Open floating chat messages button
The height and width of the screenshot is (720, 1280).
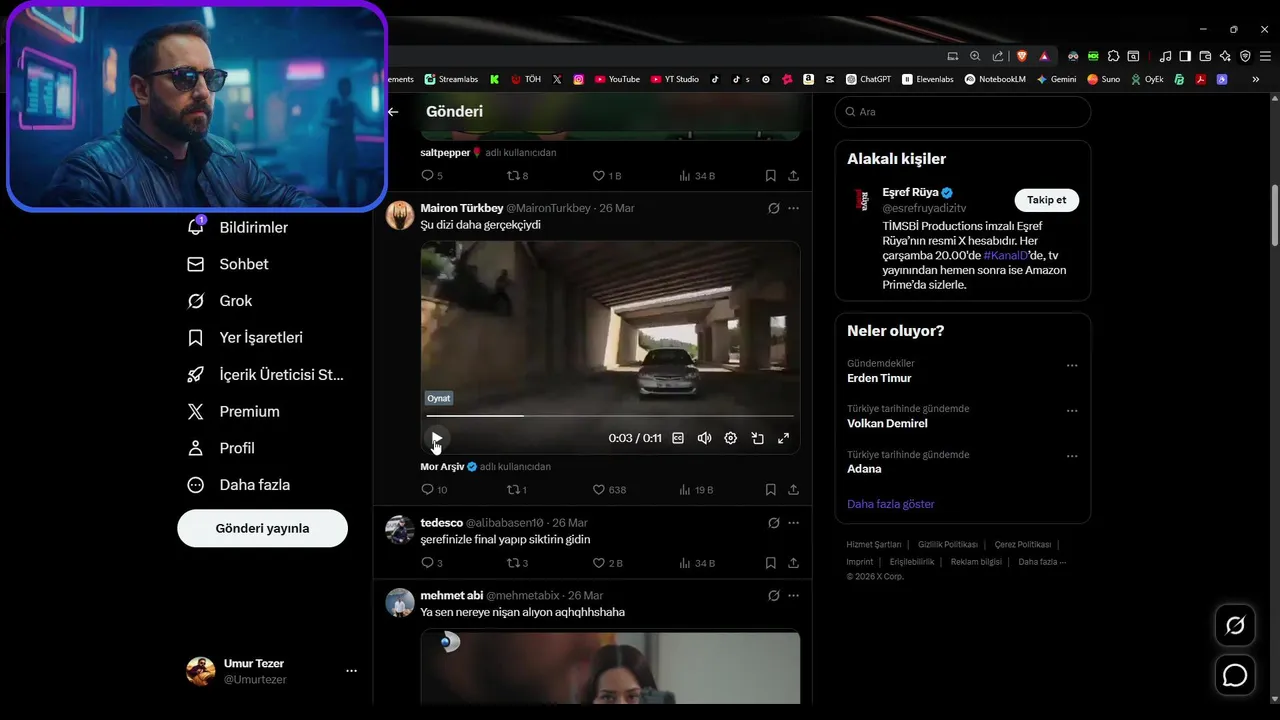pos(1235,675)
